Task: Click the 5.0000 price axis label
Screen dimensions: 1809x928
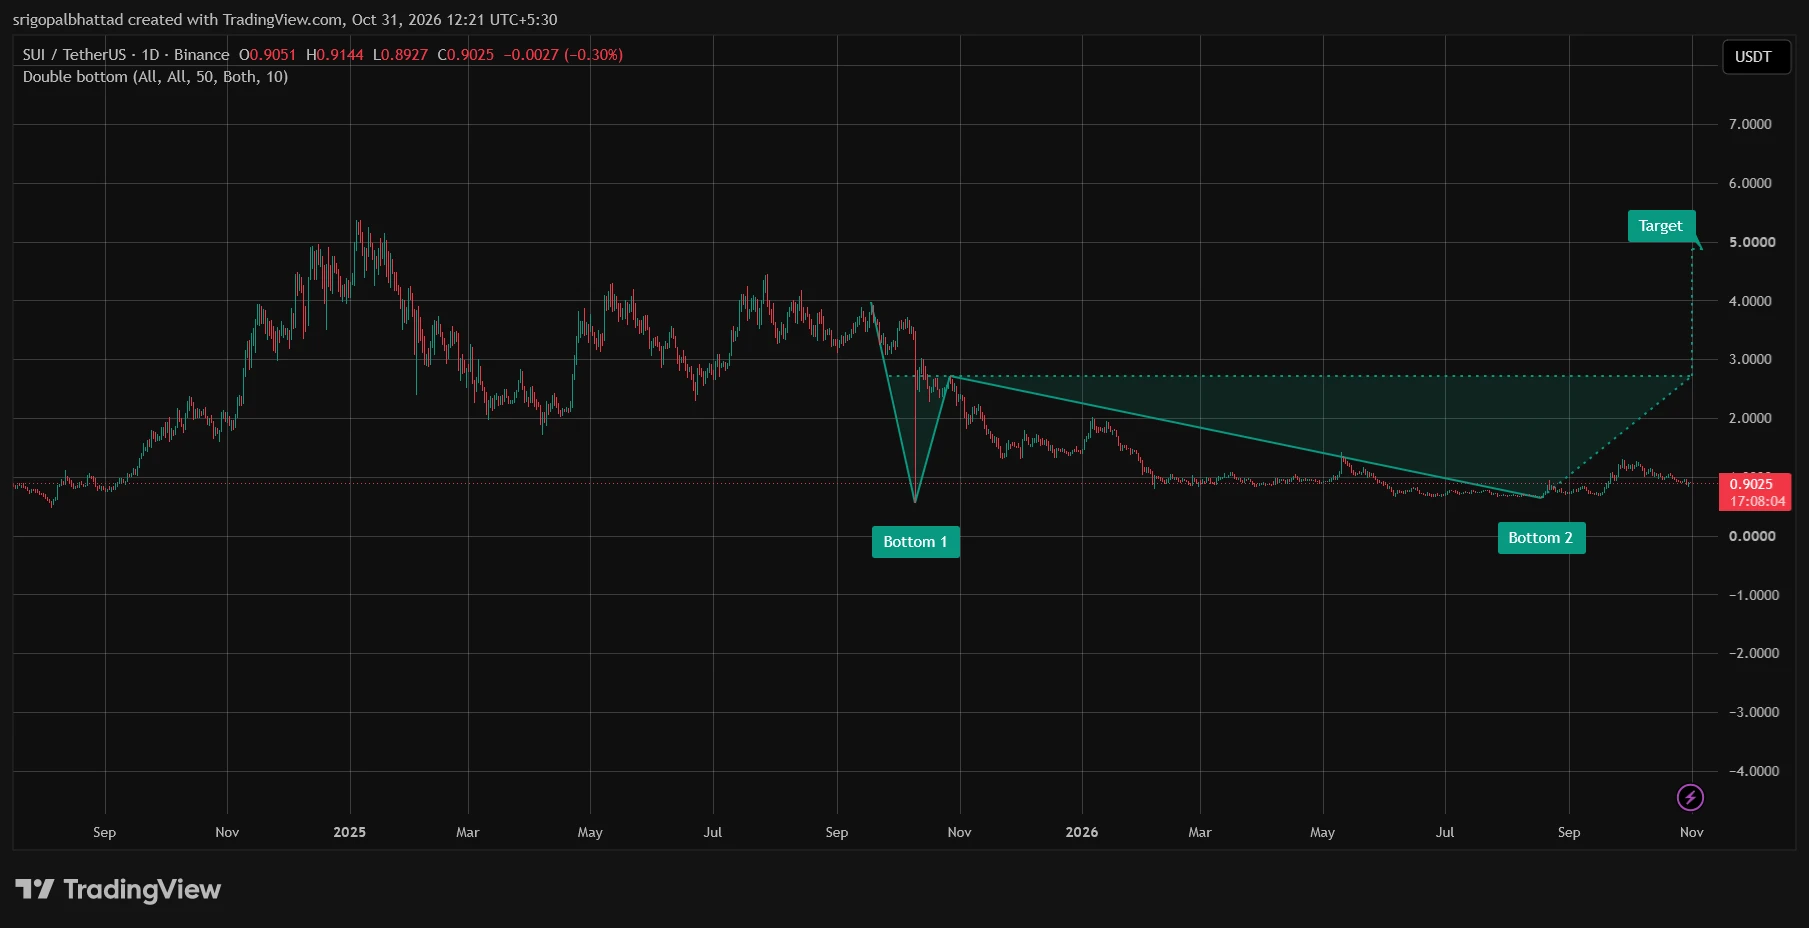Action: click(1750, 242)
